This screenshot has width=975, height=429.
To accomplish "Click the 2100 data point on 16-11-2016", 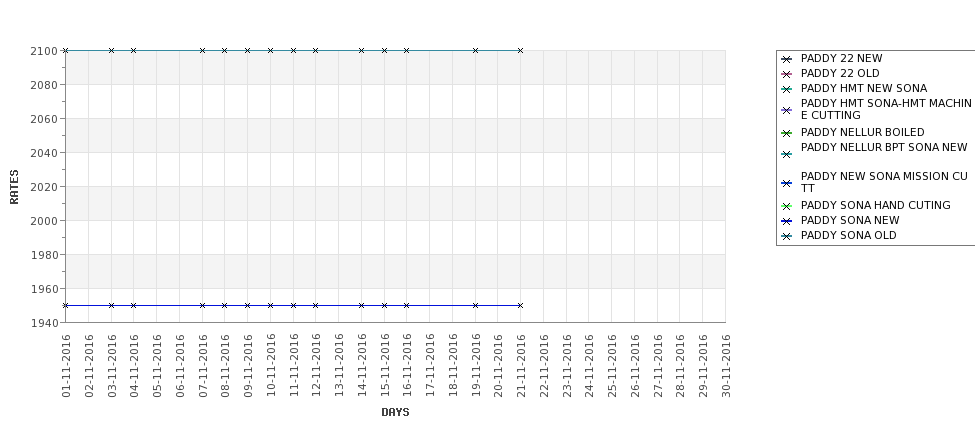I will [x=407, y=50].
